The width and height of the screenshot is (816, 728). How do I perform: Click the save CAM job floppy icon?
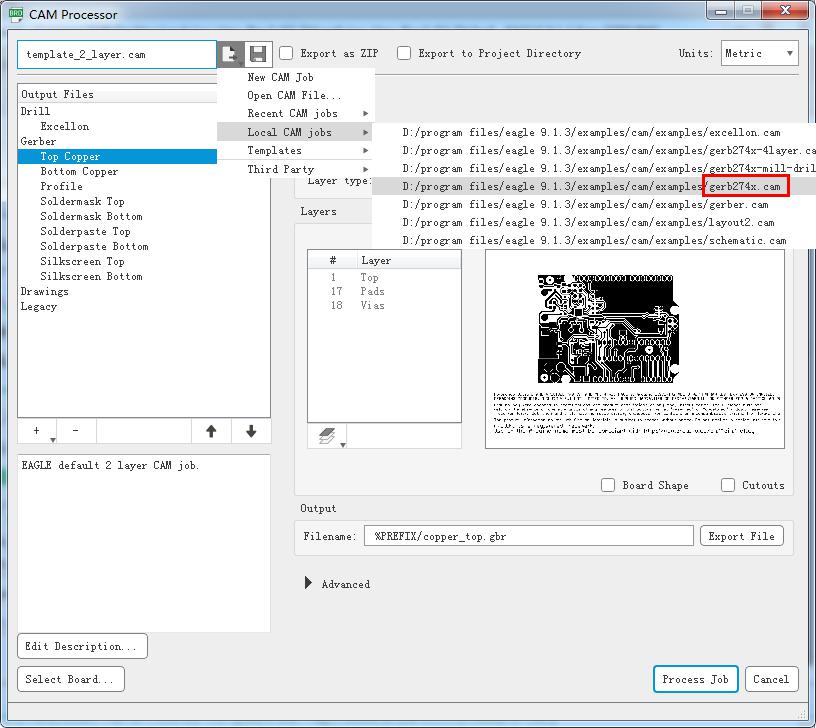coord(258,54)
